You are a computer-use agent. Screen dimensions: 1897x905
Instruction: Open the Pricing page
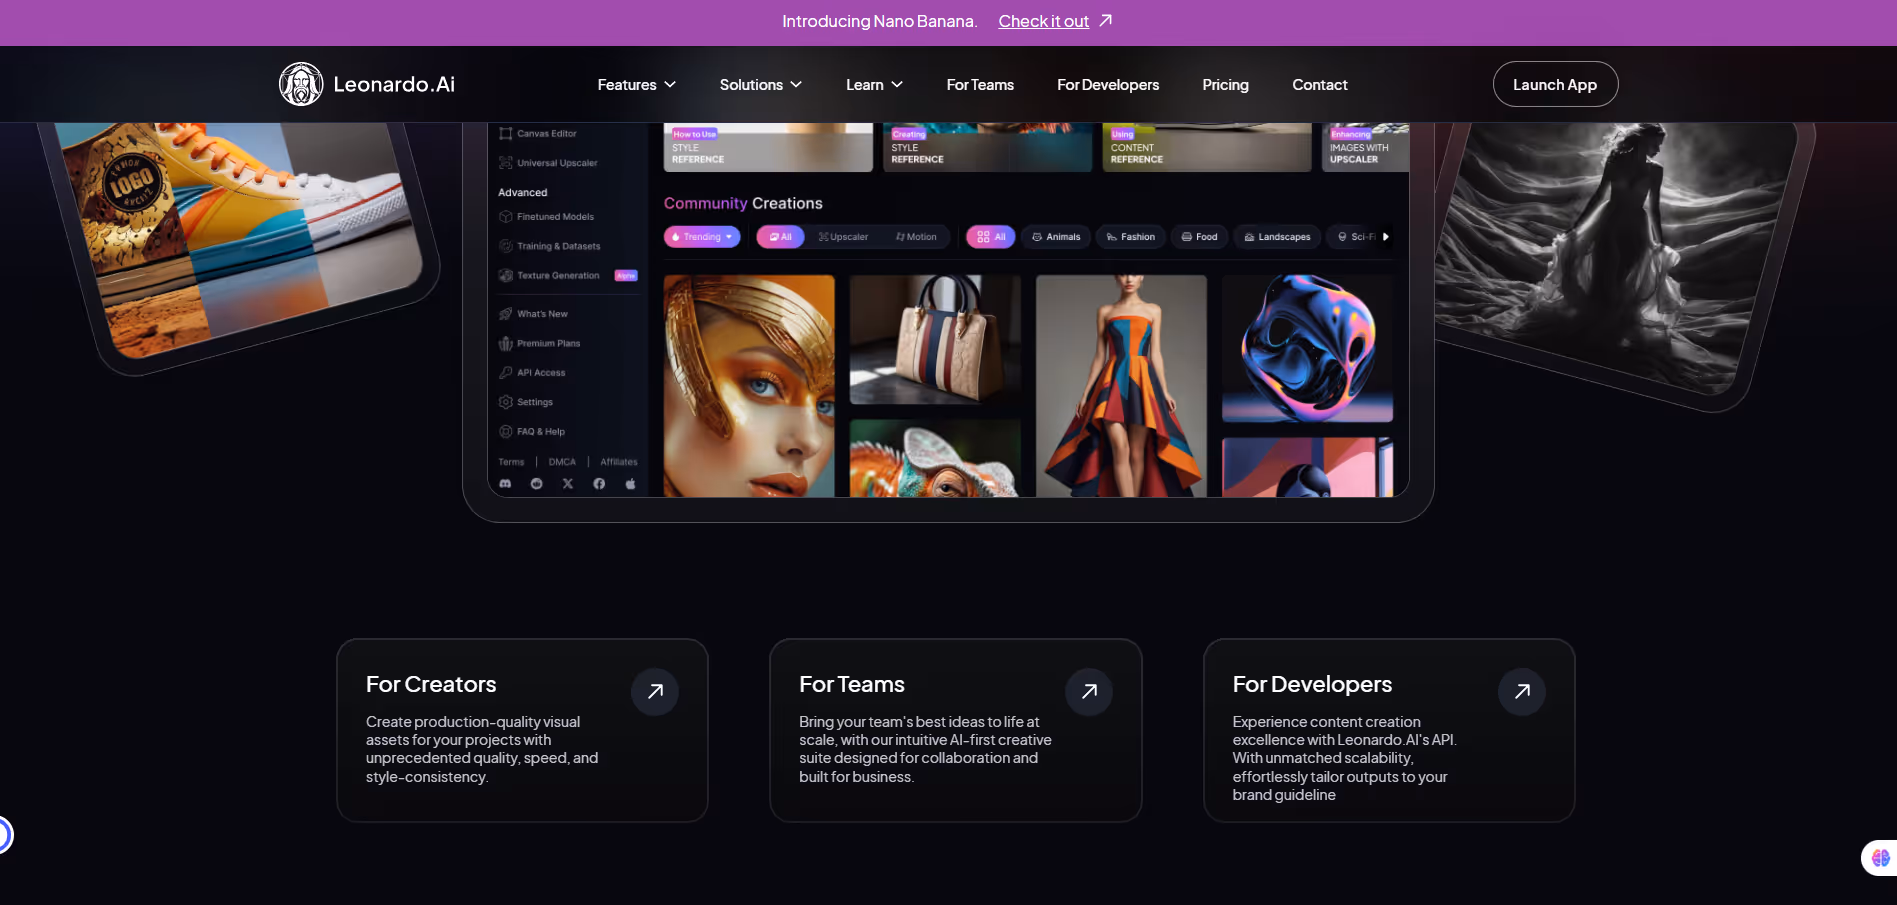[1225, 85]
